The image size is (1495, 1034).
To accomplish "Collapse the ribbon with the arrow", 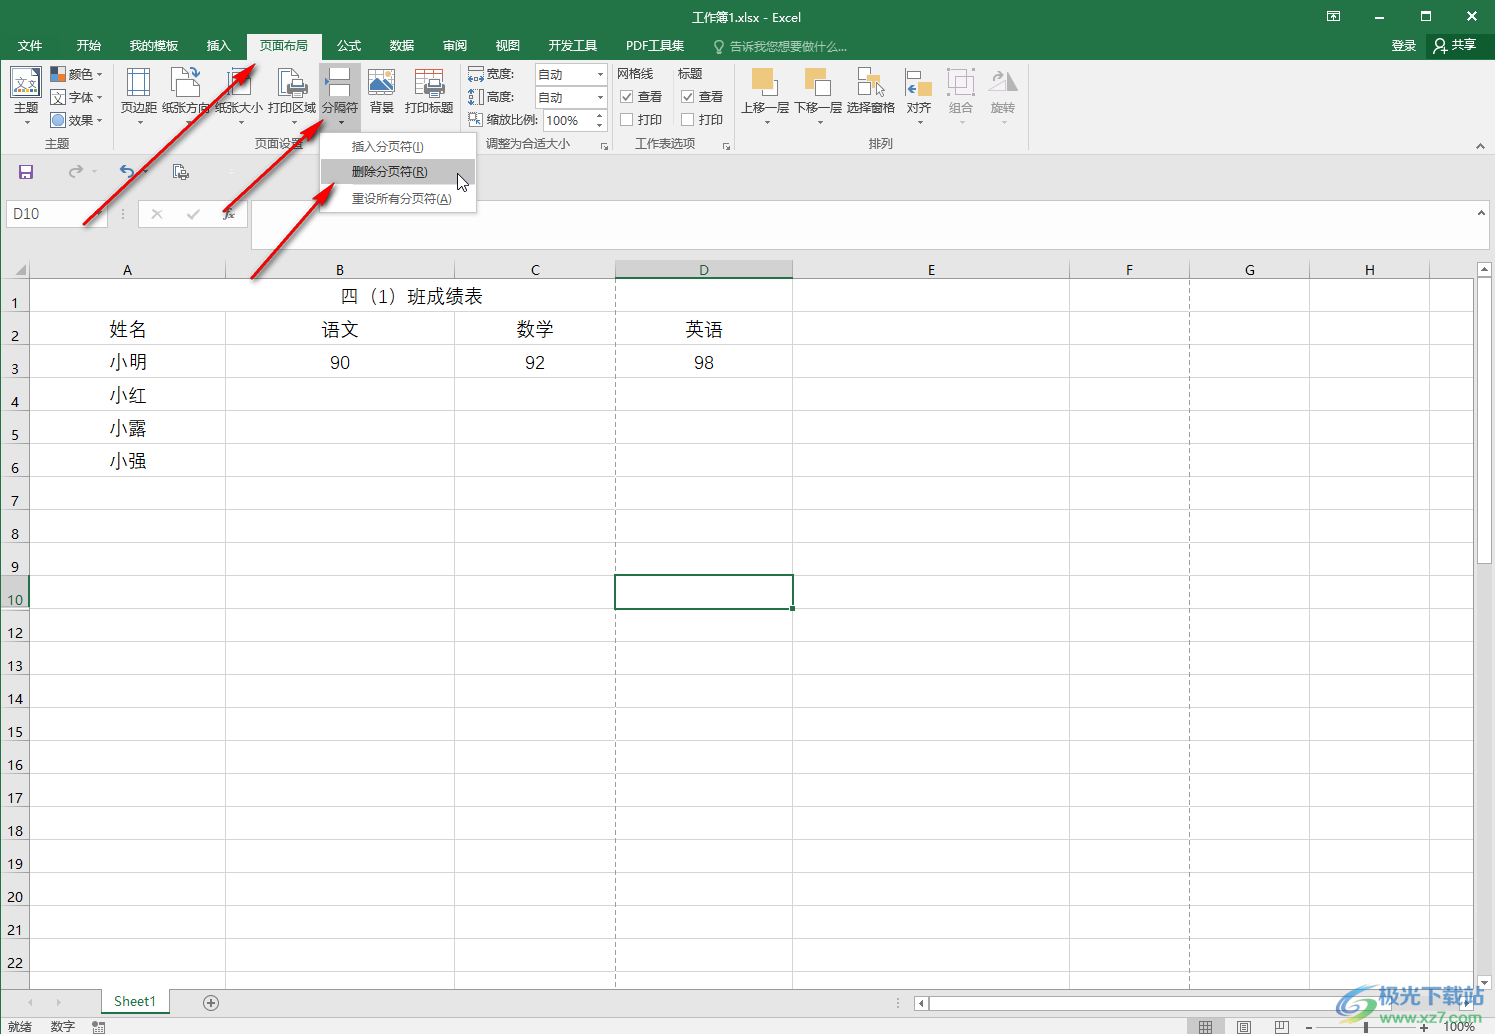I will (1480, 146).
